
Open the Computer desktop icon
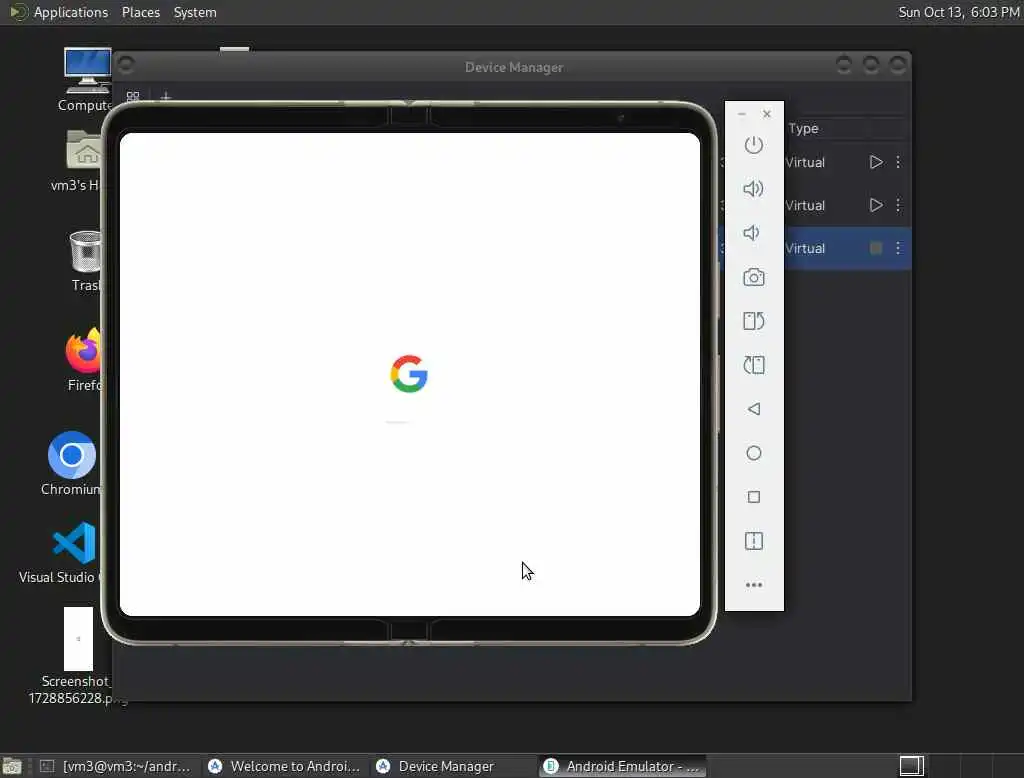(86, 80)
